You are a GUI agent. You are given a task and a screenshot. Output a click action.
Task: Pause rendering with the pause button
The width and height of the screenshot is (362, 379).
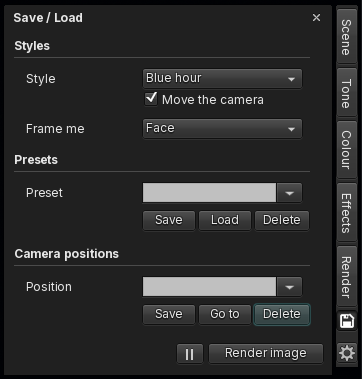(189, 354)
